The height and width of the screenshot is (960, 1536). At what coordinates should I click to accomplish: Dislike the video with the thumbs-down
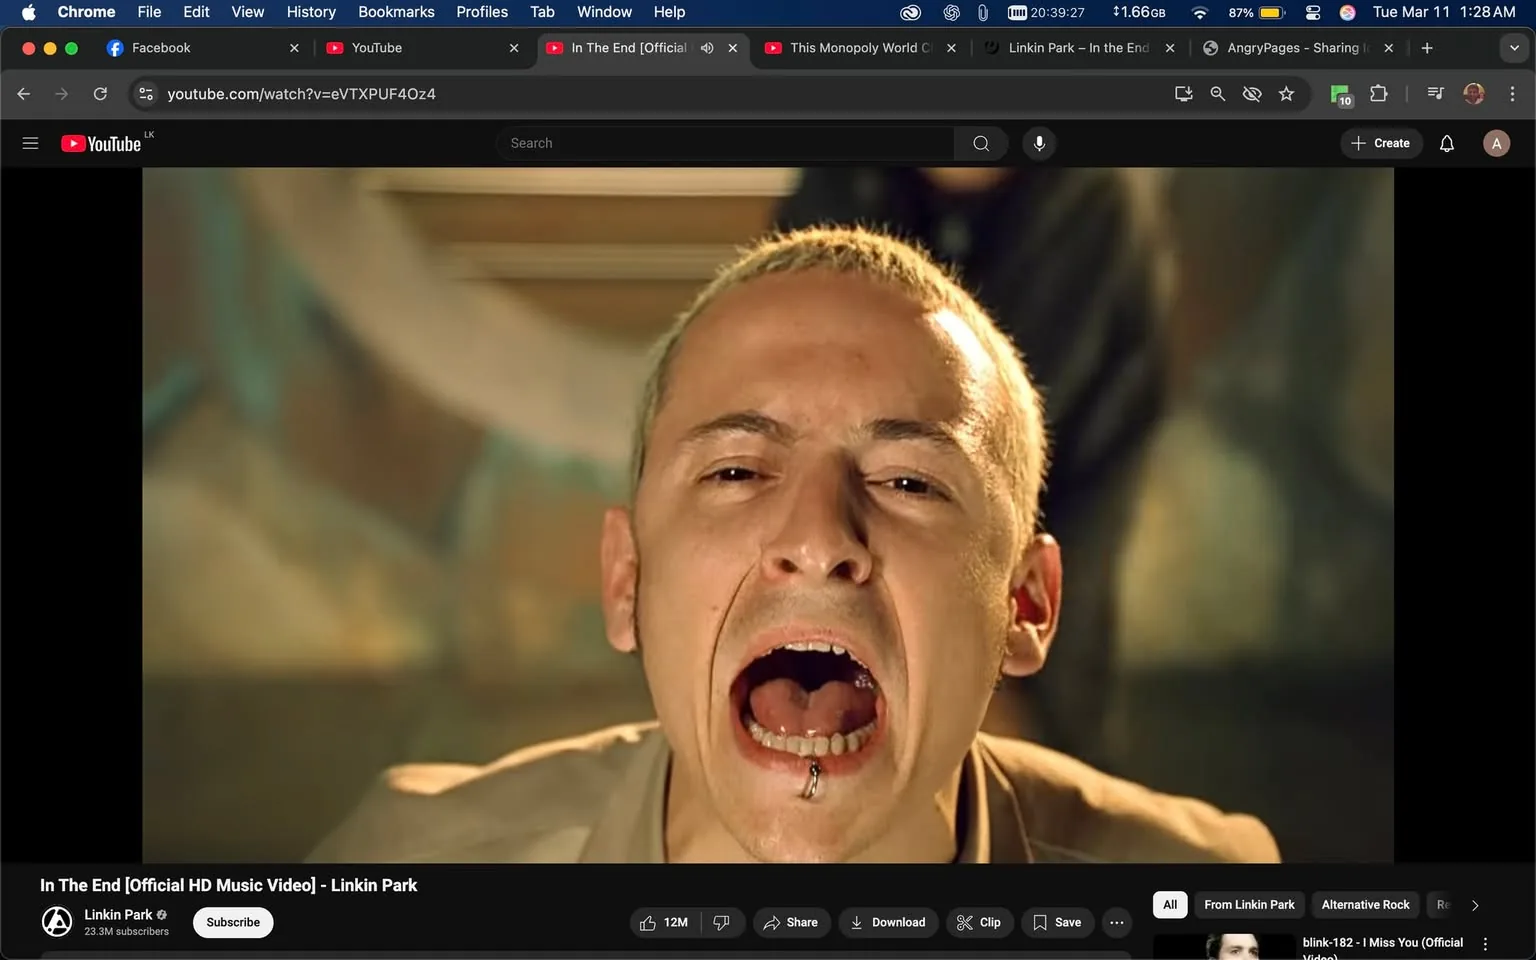[722, 922]
